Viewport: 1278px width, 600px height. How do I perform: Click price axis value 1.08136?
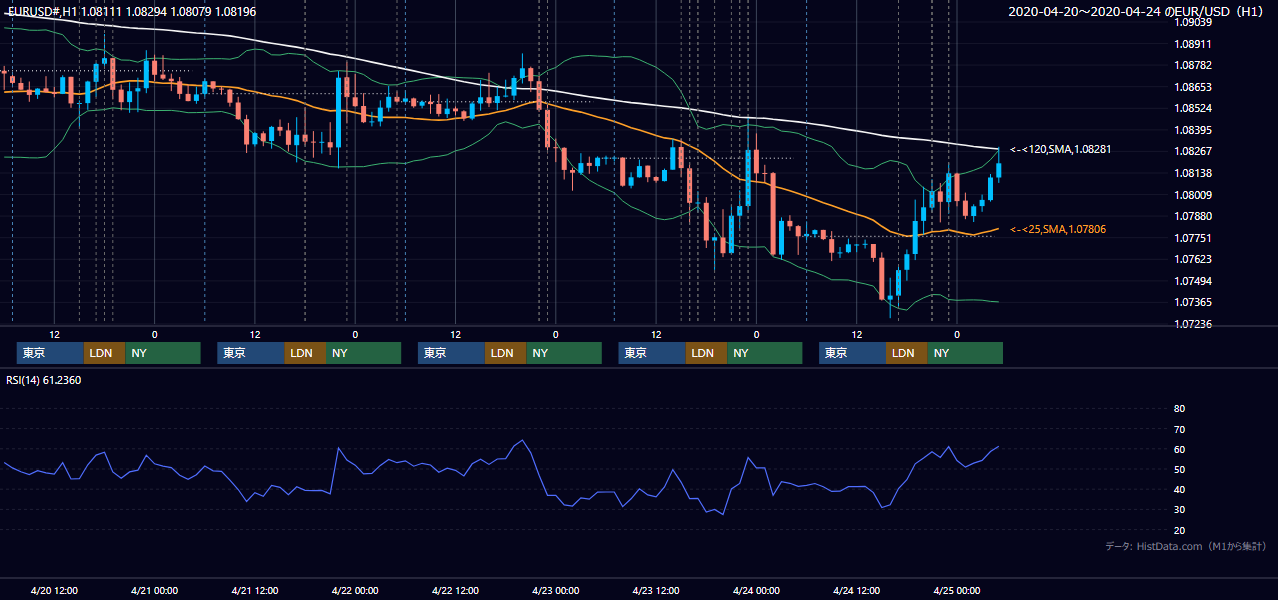click(x=1192, y=173)
